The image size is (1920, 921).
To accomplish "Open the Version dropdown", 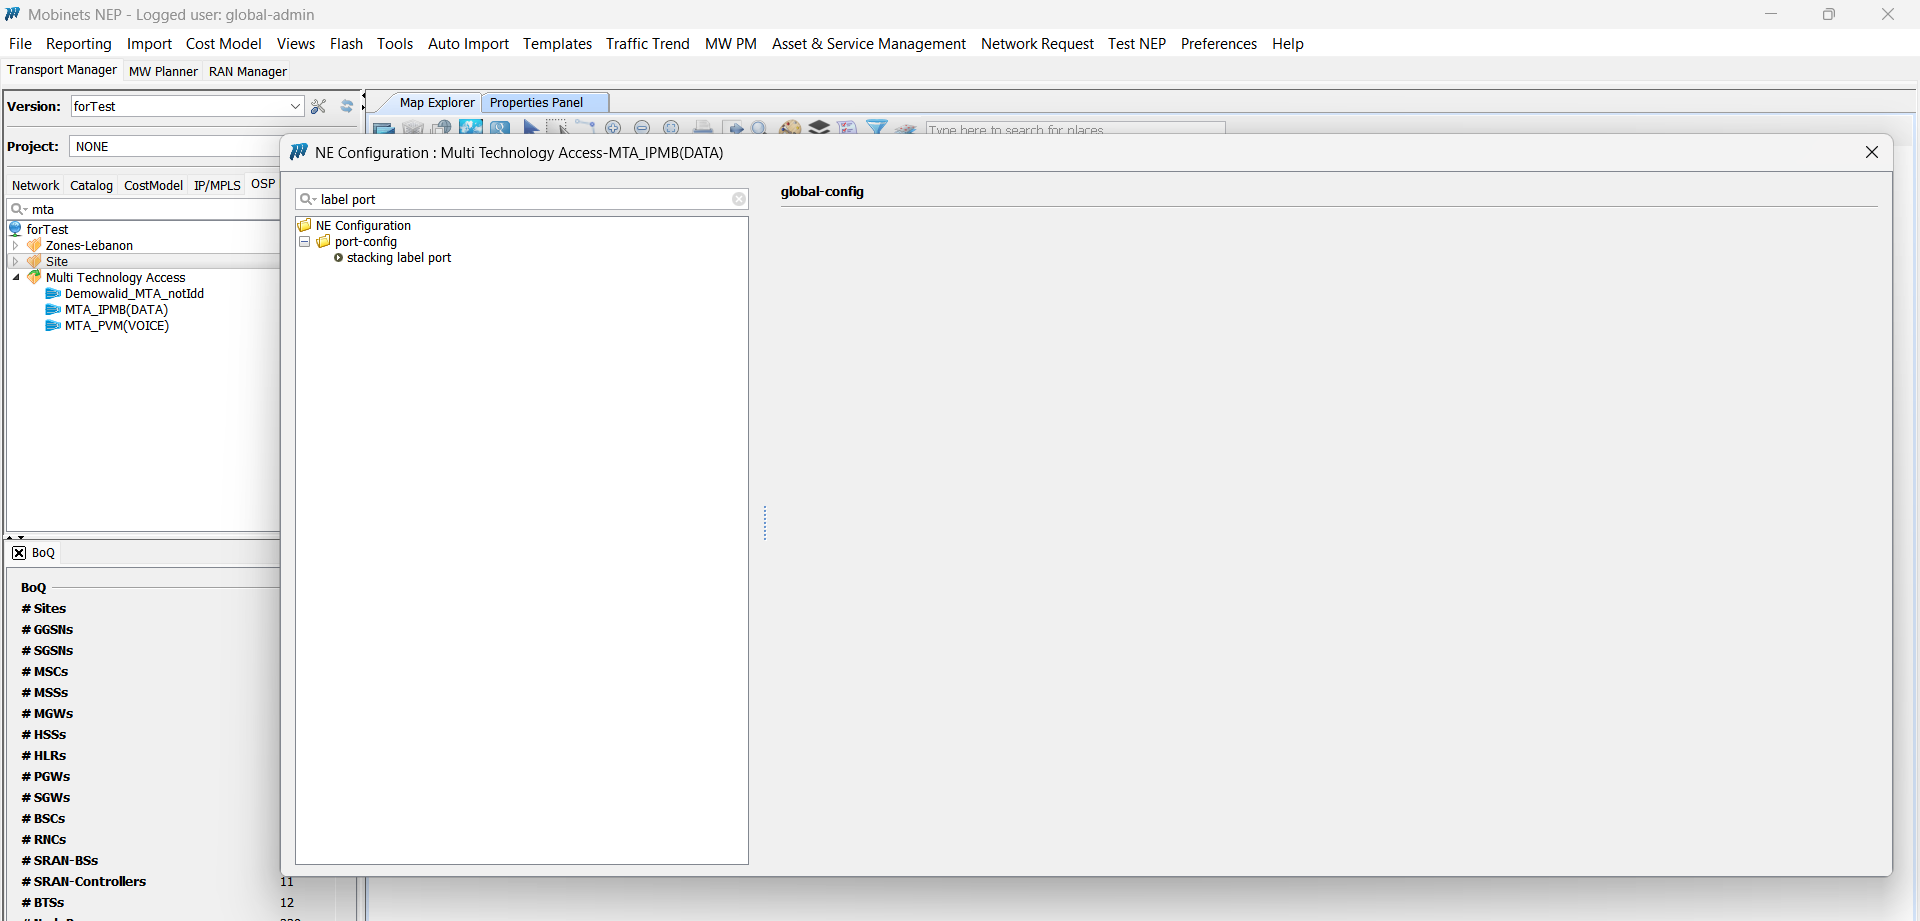I will pos(295,106).
